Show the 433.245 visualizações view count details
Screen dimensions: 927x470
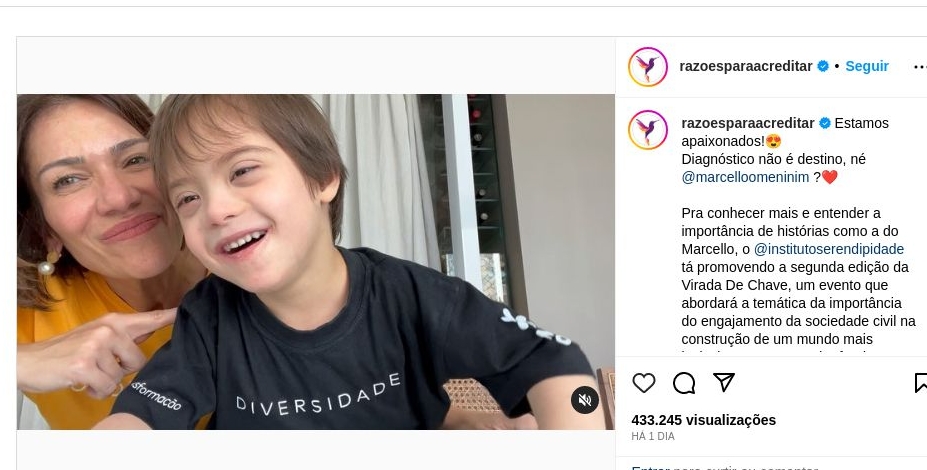coord(703,420)
